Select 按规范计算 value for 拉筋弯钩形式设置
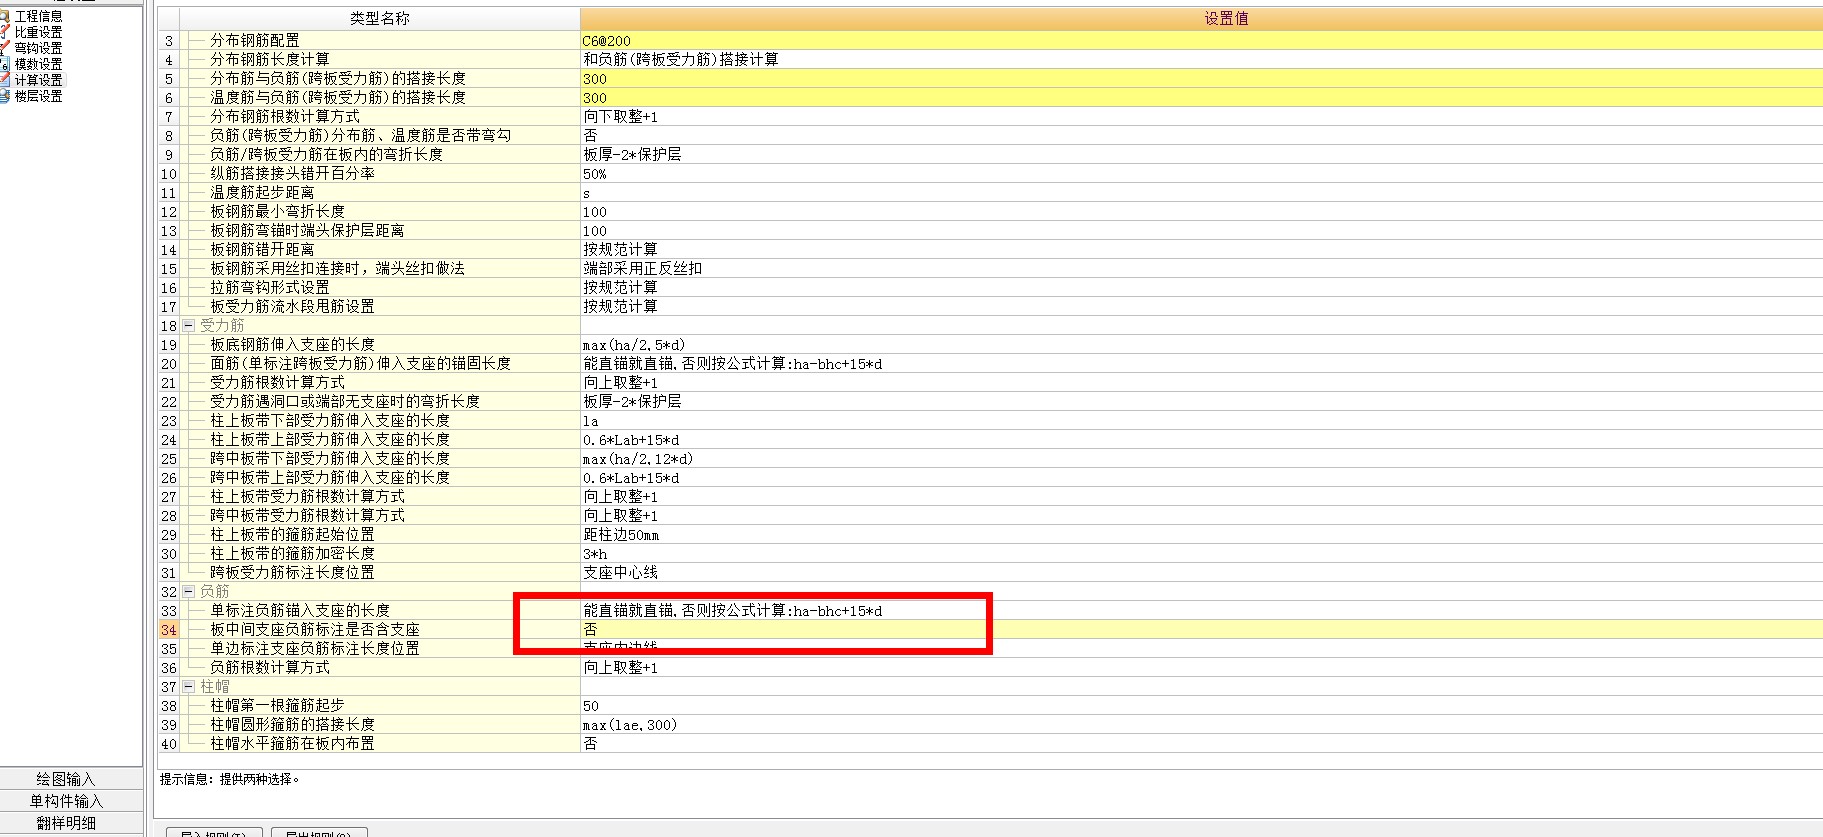Viewport: 1823px width, 837px height. tap(1201, 288)
